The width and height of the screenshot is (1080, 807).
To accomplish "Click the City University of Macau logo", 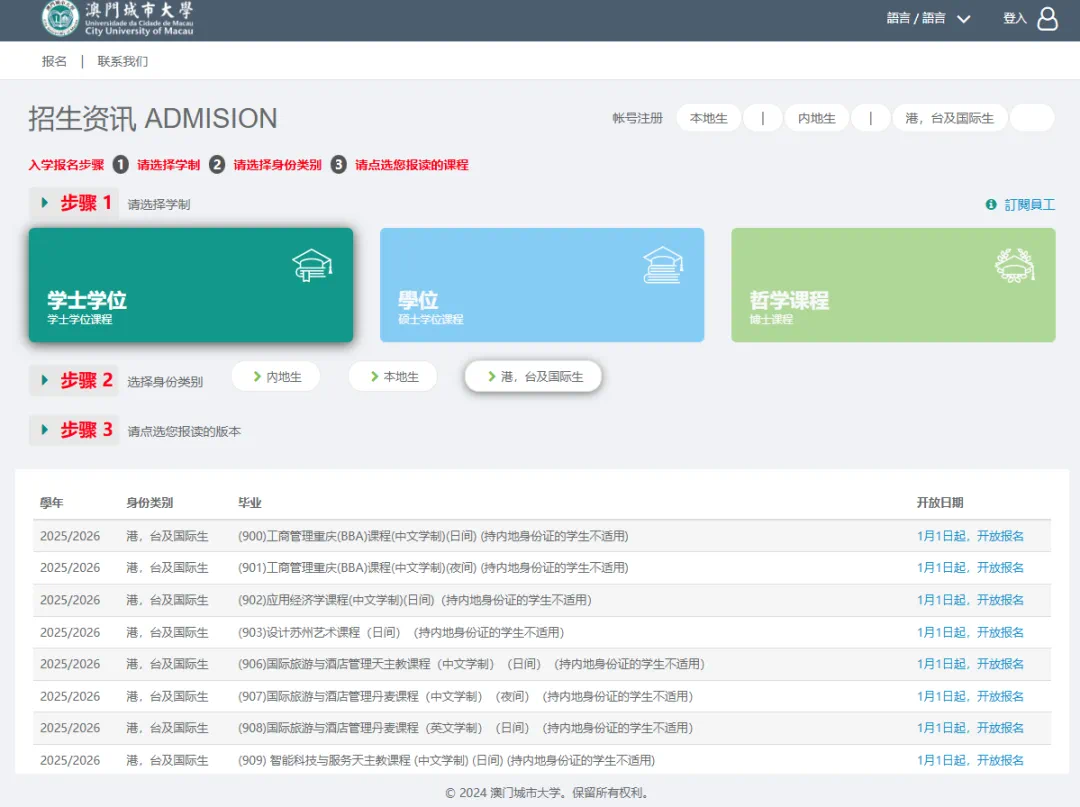I will pos(118,19).
